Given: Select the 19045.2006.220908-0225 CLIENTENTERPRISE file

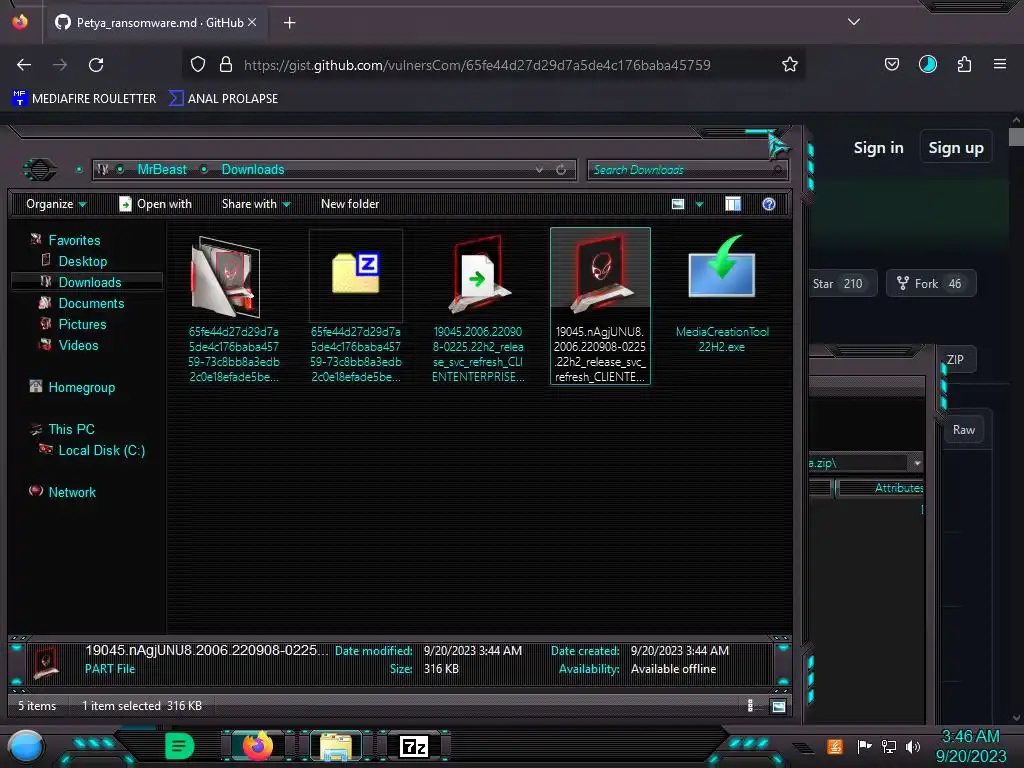Looking at the screenshot, I should 478,306.
